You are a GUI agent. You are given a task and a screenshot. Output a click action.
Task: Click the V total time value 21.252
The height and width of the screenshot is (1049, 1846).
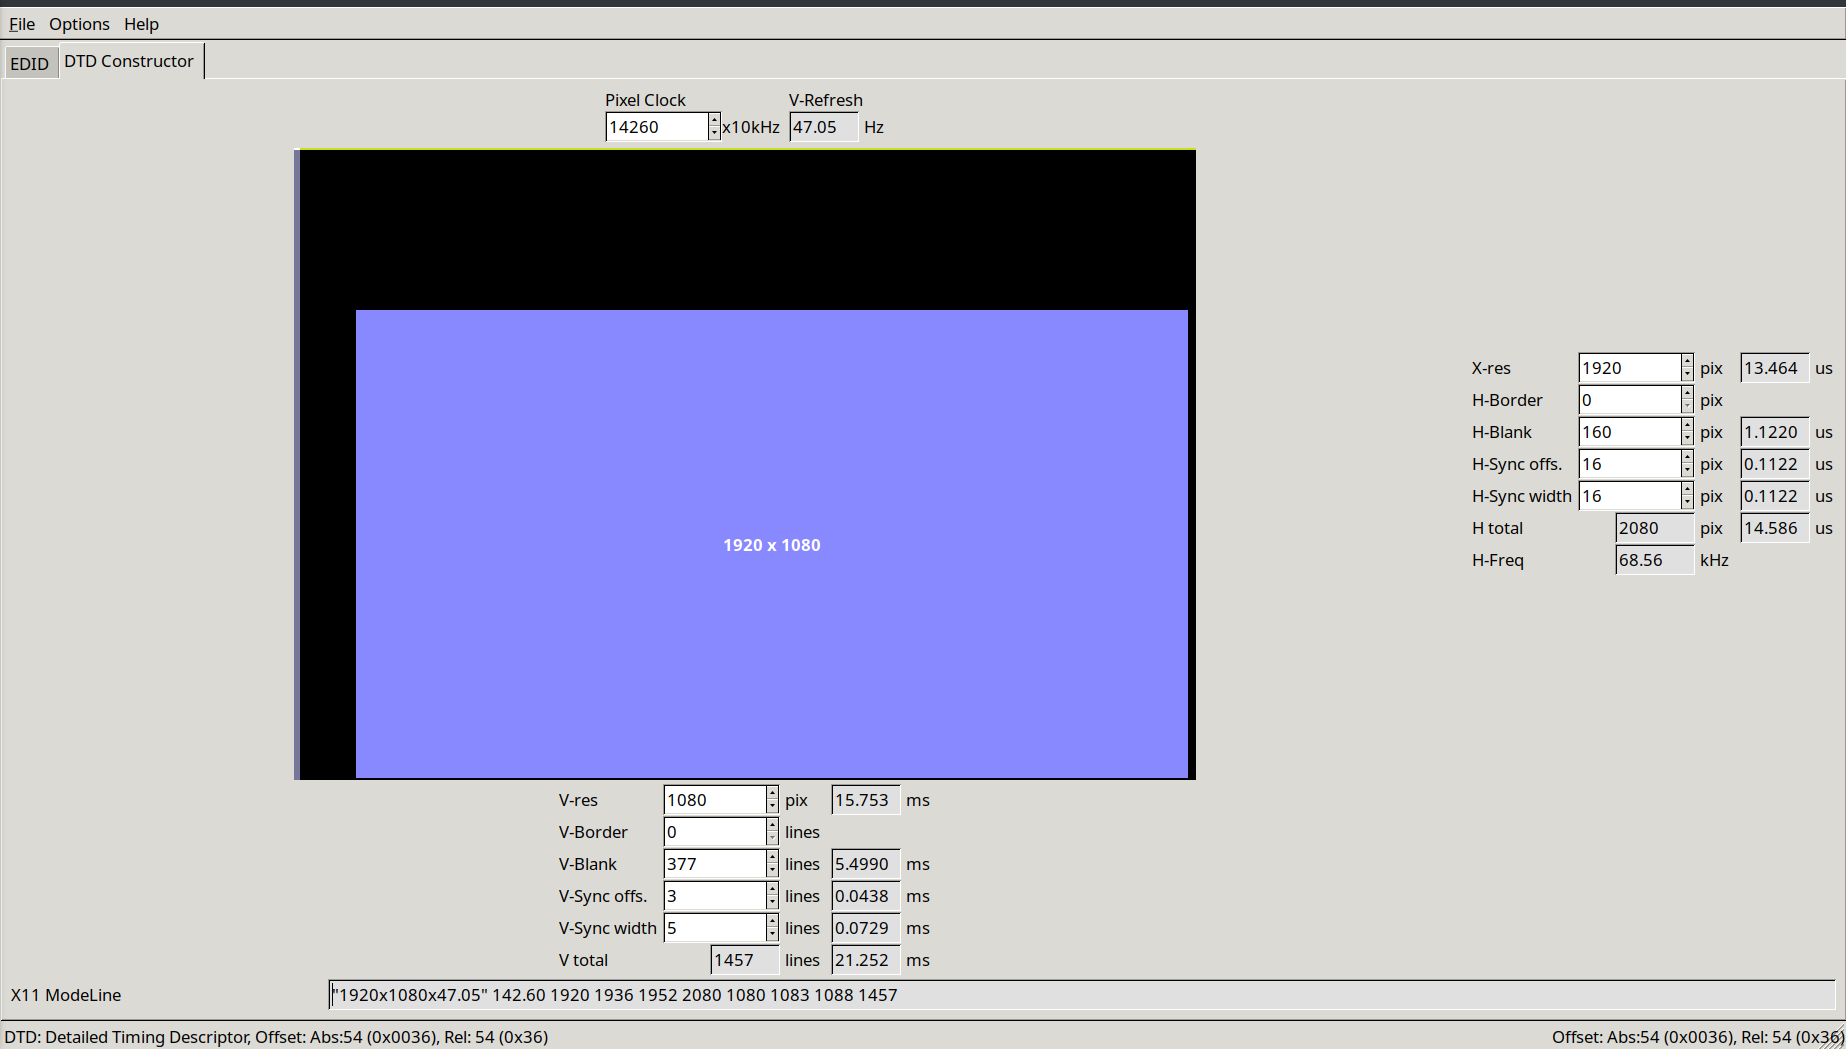click(866, 960)
